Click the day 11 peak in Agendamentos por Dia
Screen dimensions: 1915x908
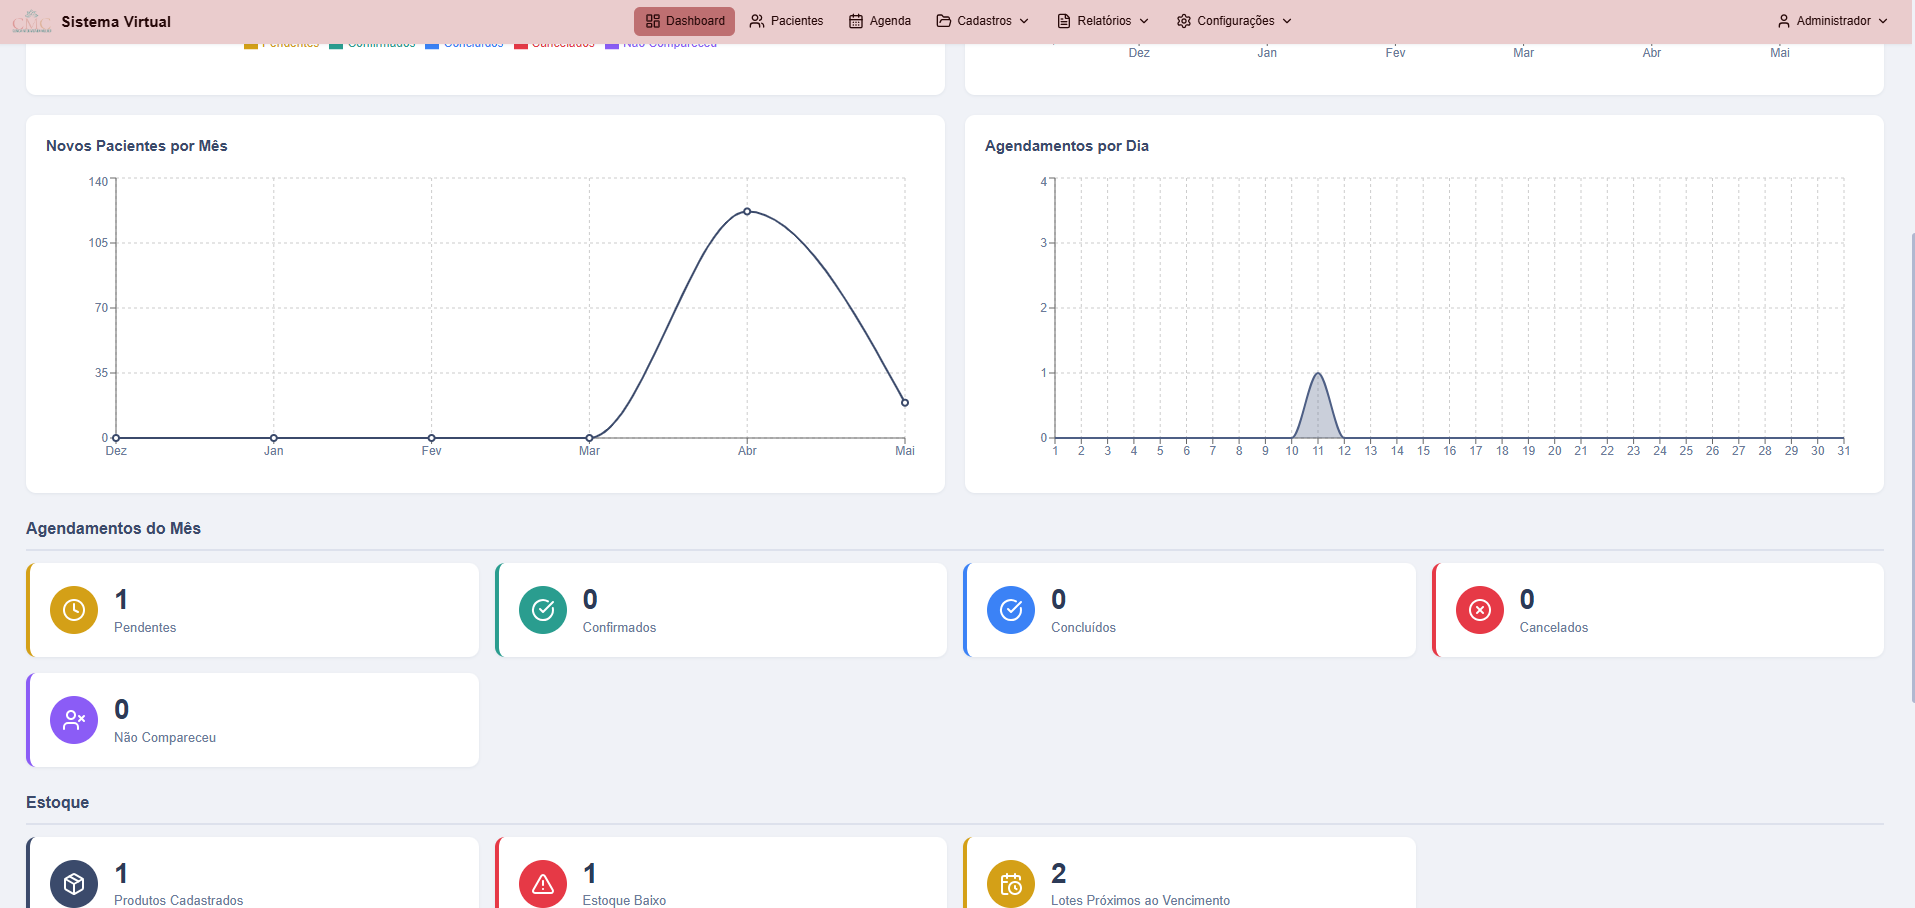tap(1318, 374)
